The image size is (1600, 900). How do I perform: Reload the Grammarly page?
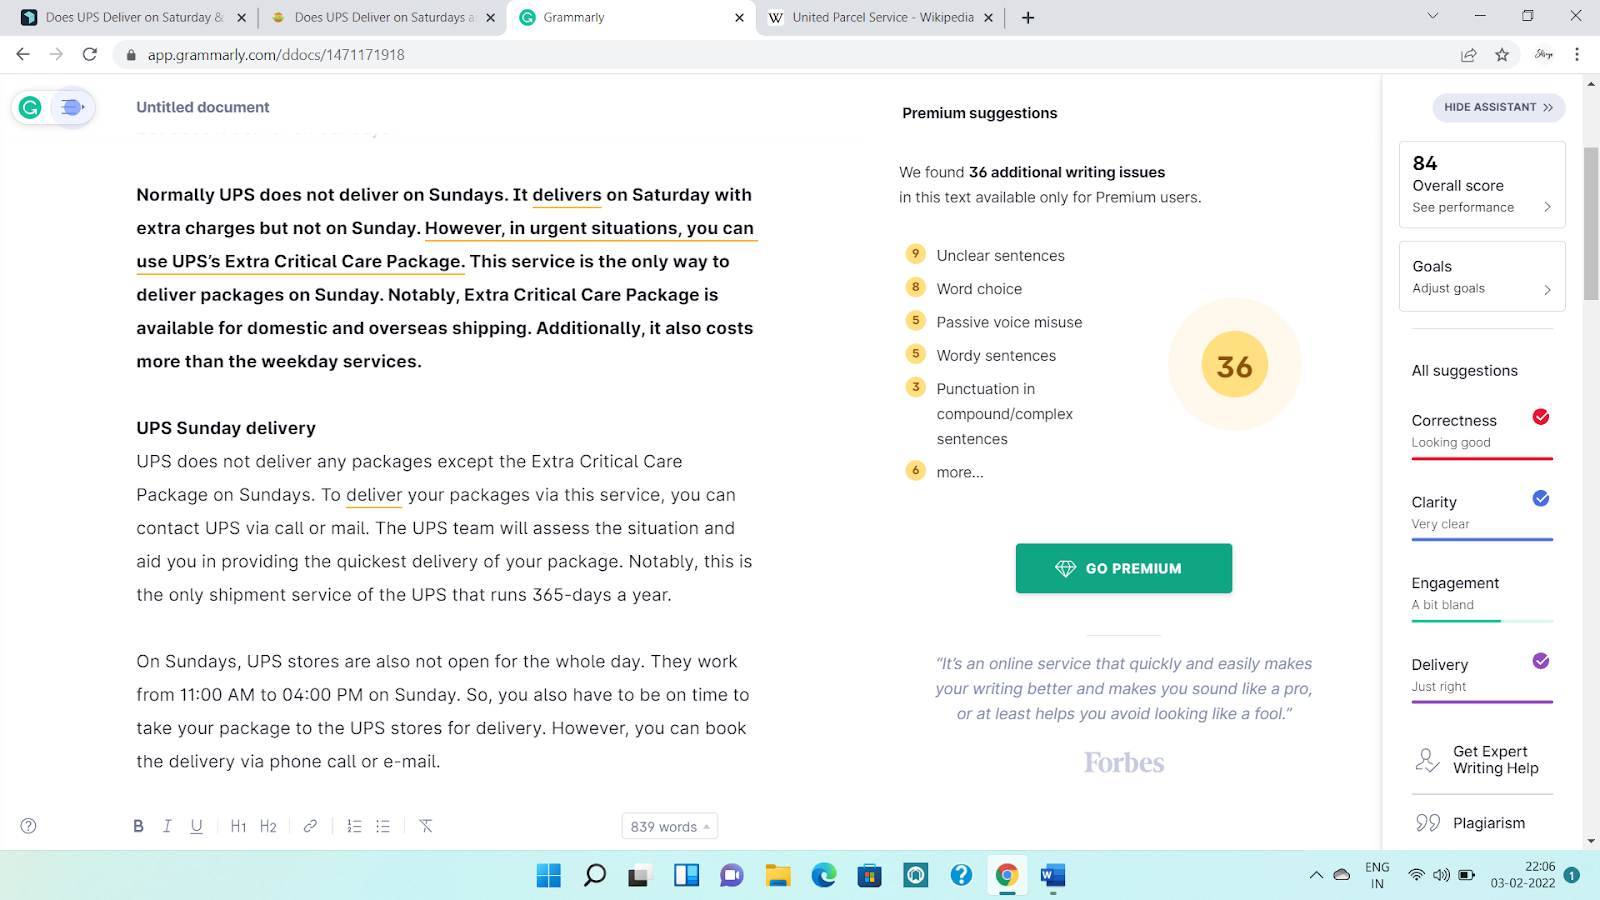pyautogui.click(x=90, y=54)
